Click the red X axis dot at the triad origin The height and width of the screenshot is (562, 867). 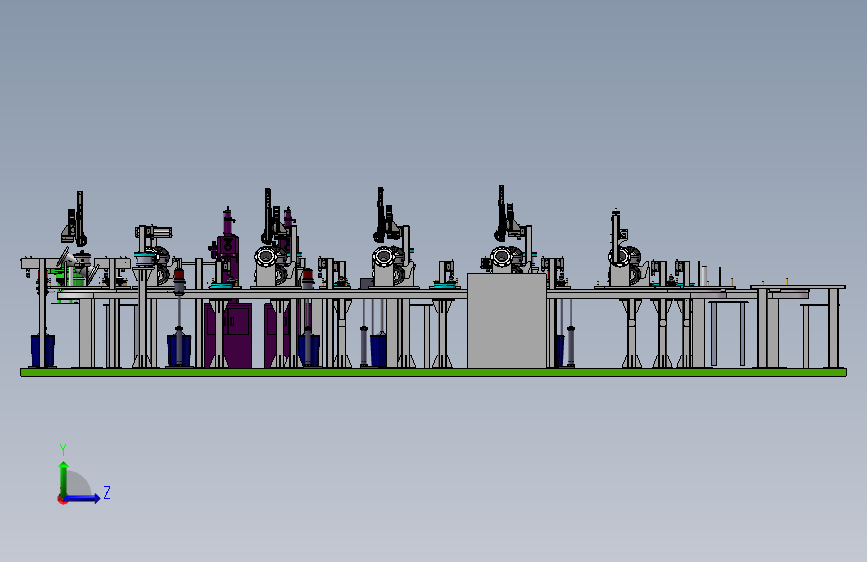[x=62, y=500]
